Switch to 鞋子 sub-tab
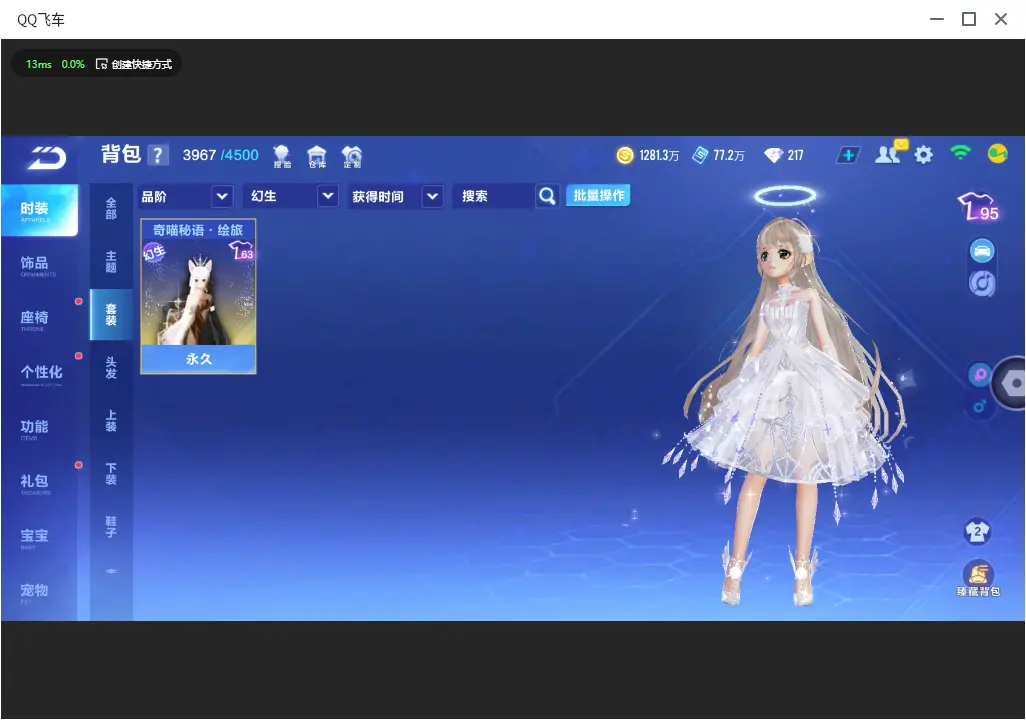1026x720 pixels. point(111,527)
